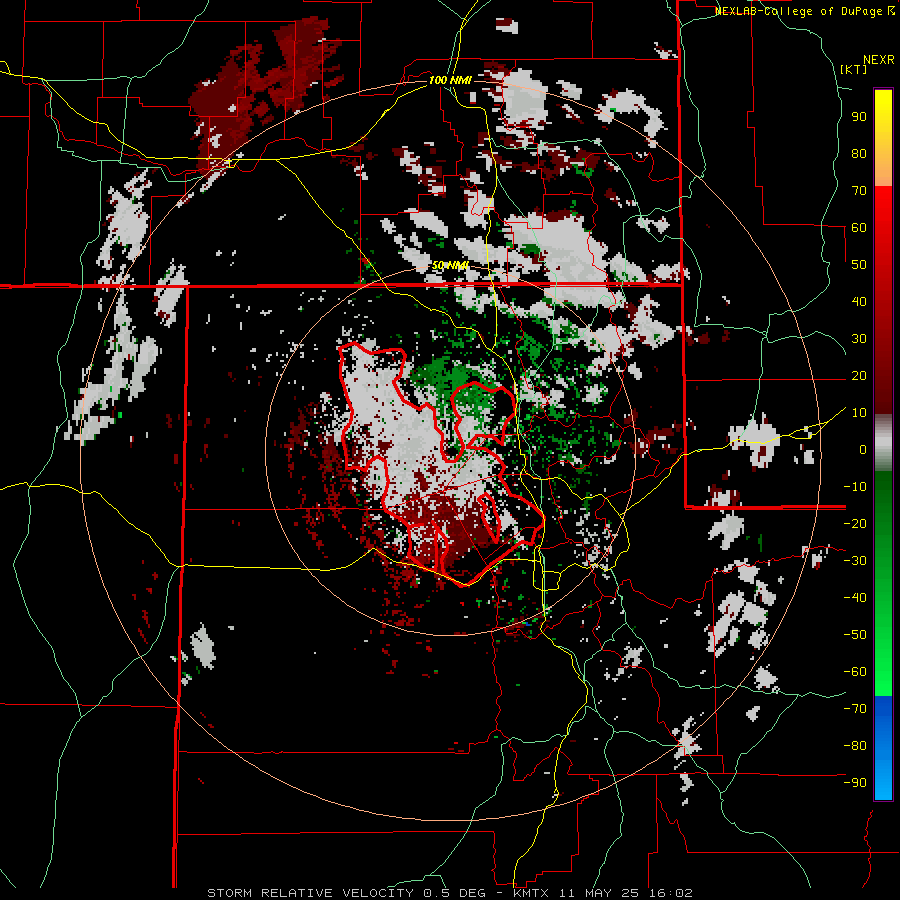Viewport: 900px width, 900px height.
Task: Click the "0" scale value
Action: click(863, 449)
